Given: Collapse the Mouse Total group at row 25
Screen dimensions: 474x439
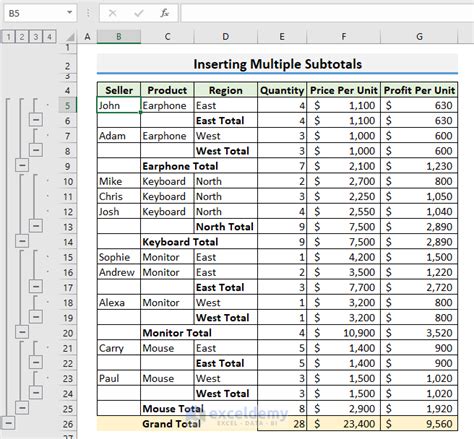Looking at the screenshot, I should tap(22, 408).
